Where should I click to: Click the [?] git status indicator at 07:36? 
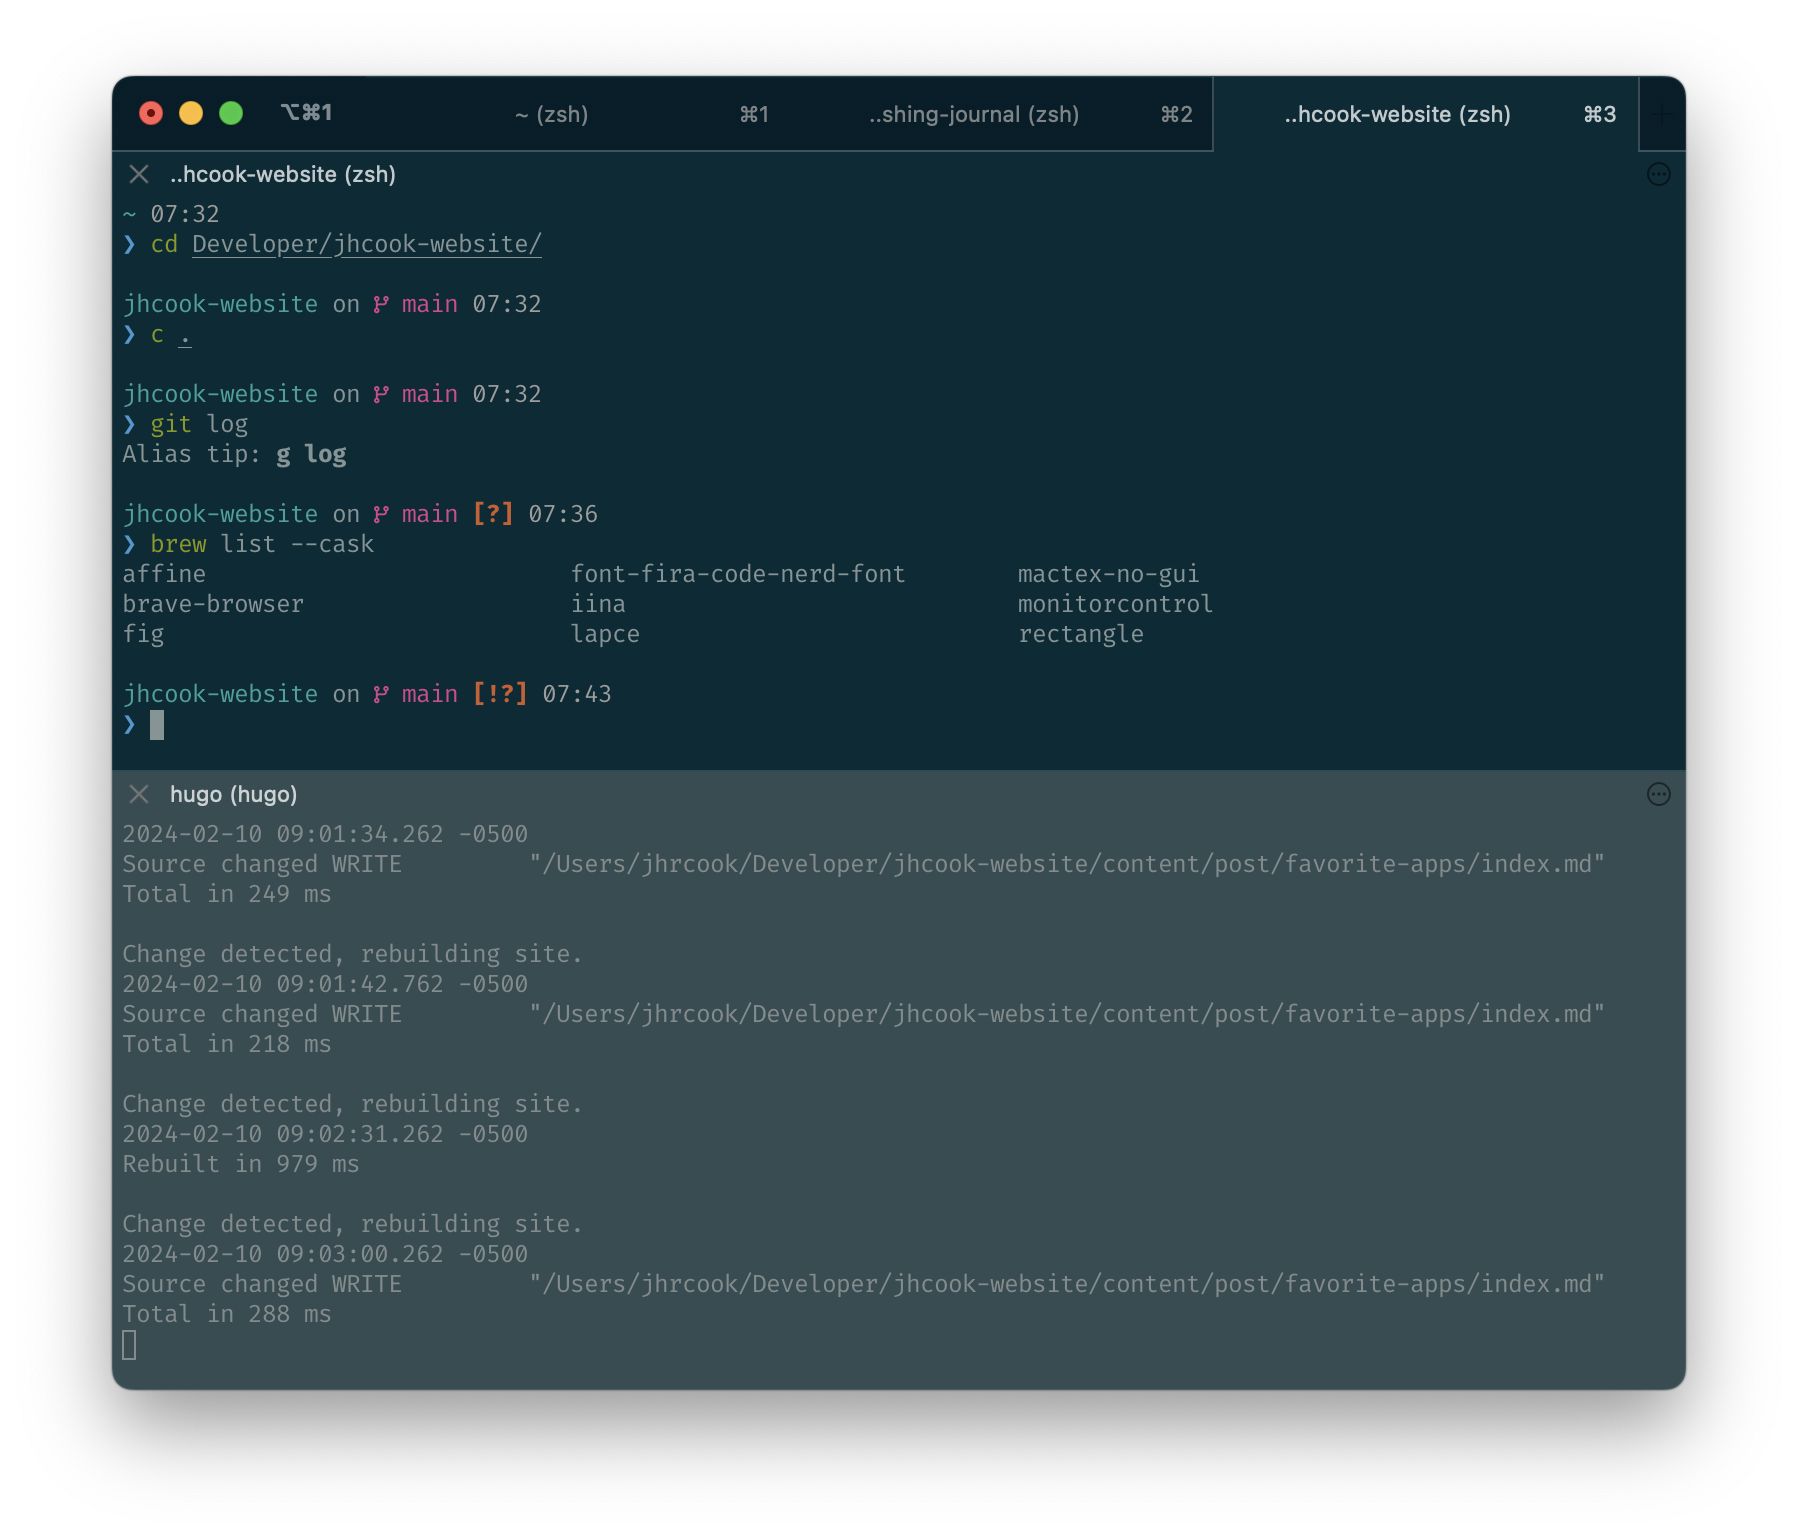pyautogui.click(x=493, y=514)
